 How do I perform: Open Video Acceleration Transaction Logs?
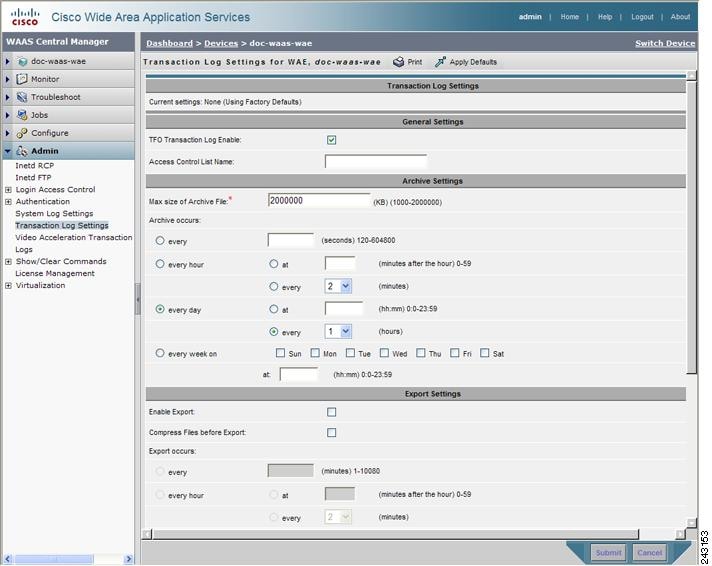click(x=74, y=243)
